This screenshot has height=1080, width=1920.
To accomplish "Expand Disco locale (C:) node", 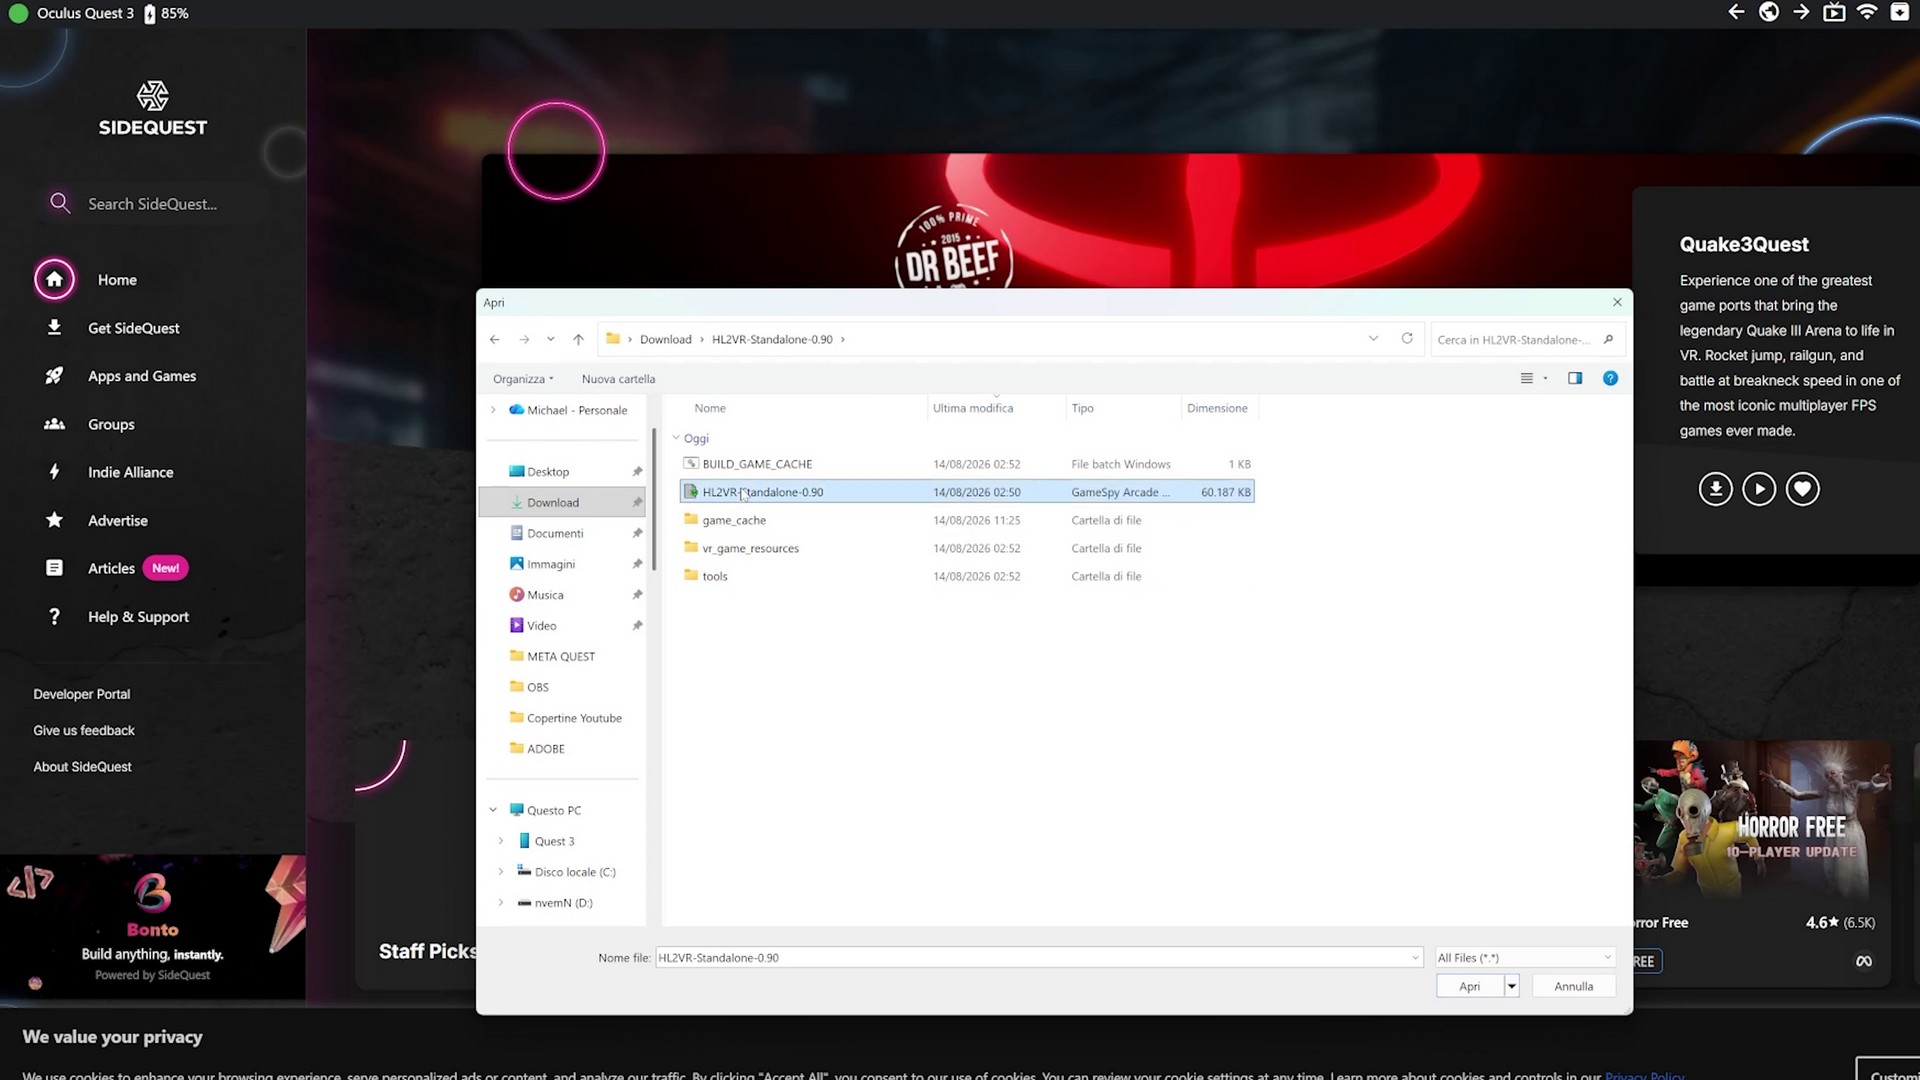I will point(501,872).
